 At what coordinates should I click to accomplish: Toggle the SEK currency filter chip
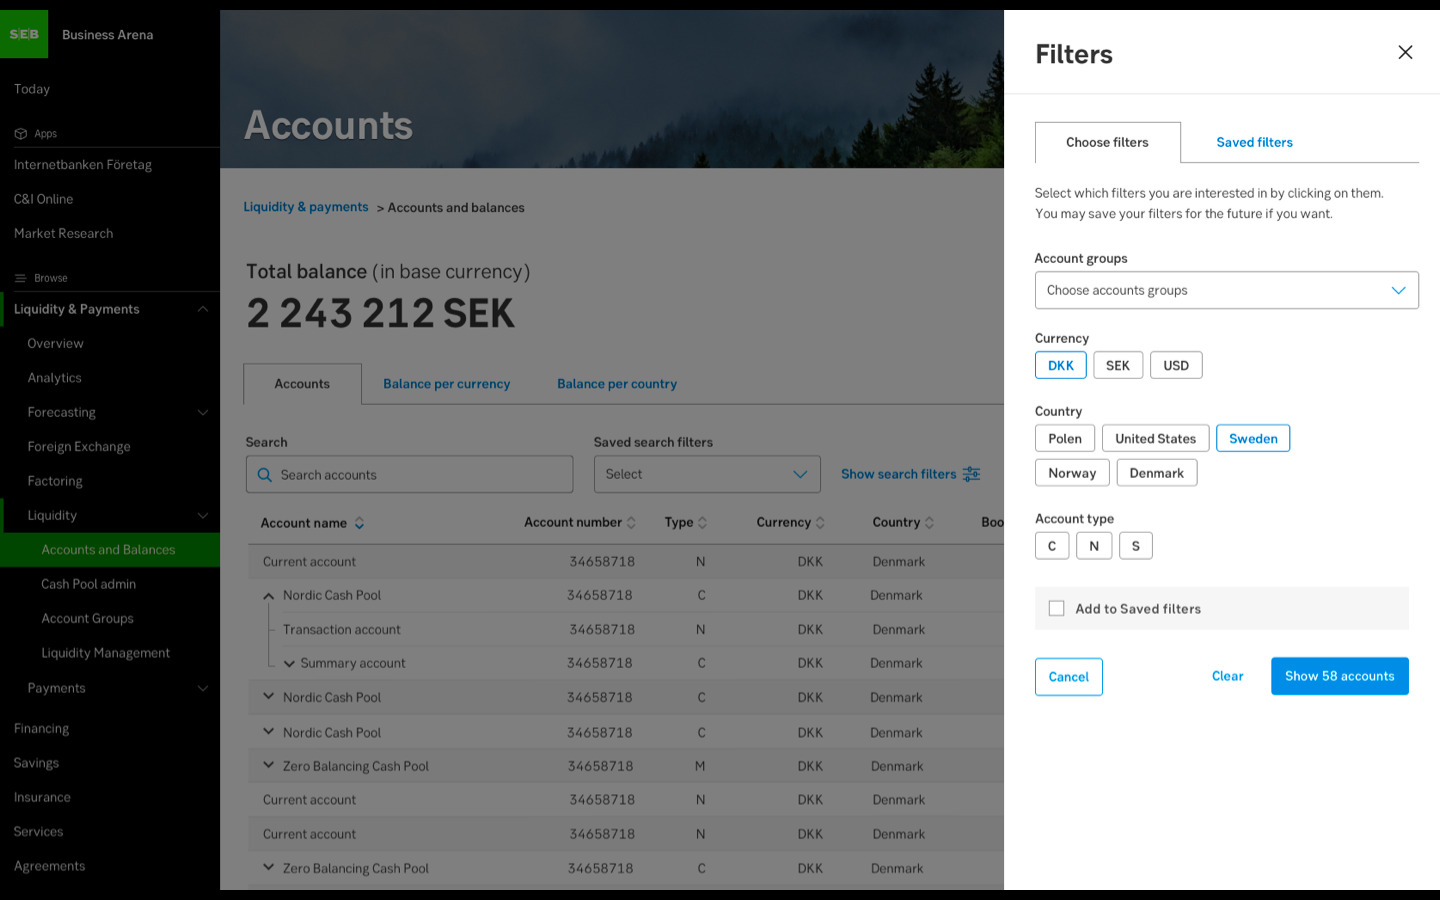1117,366
